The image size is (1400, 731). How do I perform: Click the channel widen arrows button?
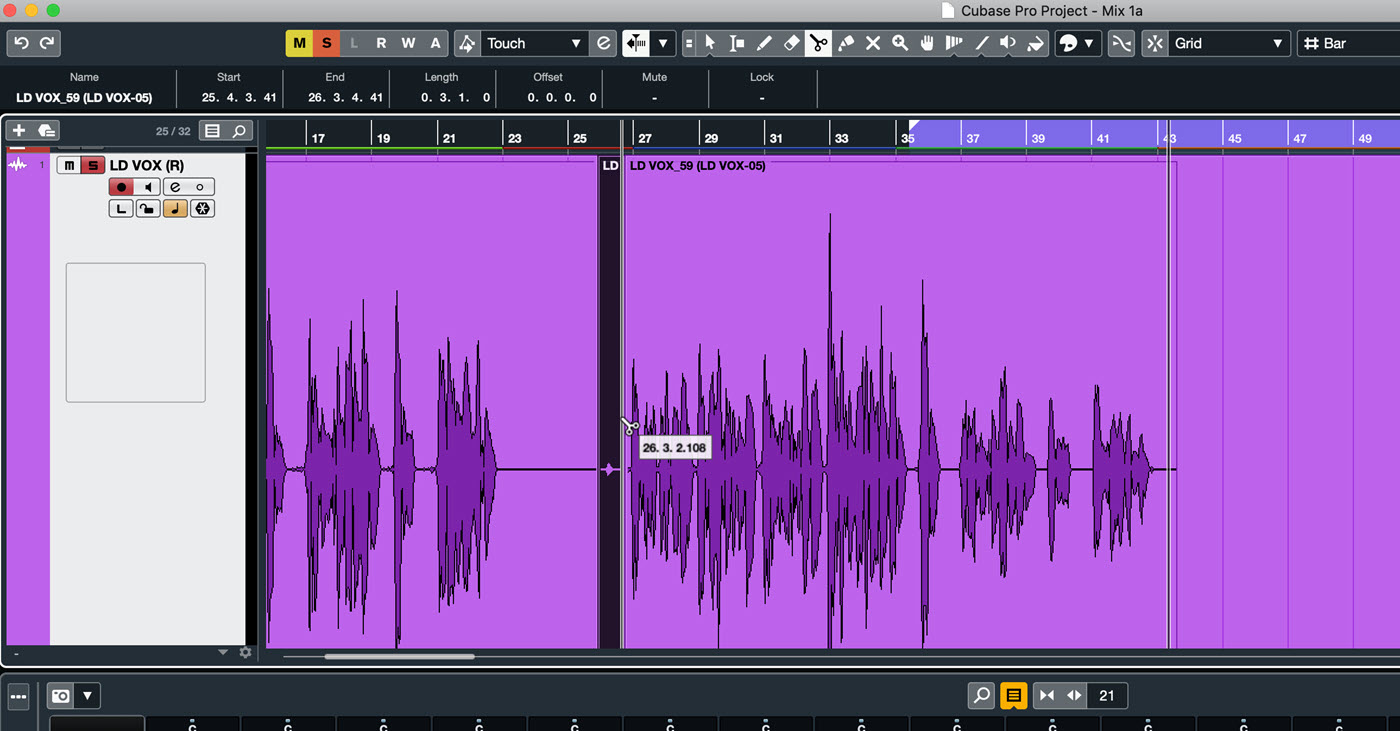pyautogui.click(x=1074, y=695)
